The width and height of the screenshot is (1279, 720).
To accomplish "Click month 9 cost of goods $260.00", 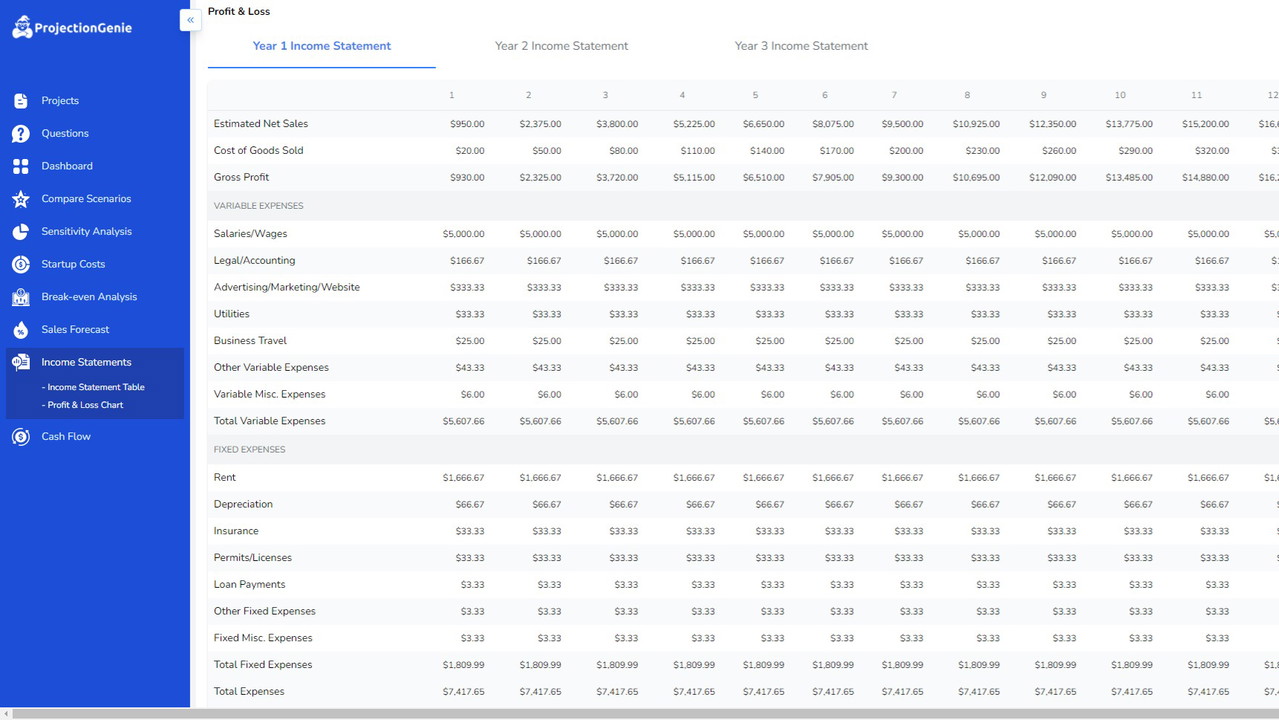I will (x=1059, y=151).
